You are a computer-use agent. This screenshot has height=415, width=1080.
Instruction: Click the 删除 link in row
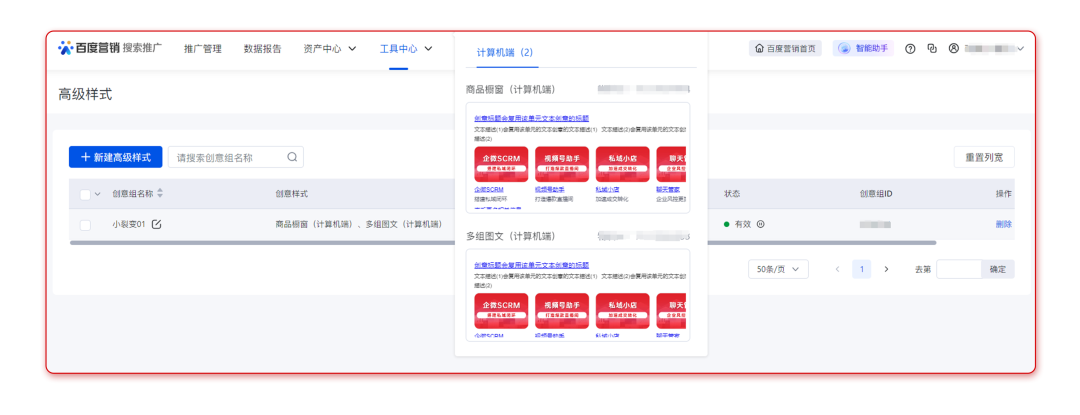pyautogui.click(x=1003, y=224)
